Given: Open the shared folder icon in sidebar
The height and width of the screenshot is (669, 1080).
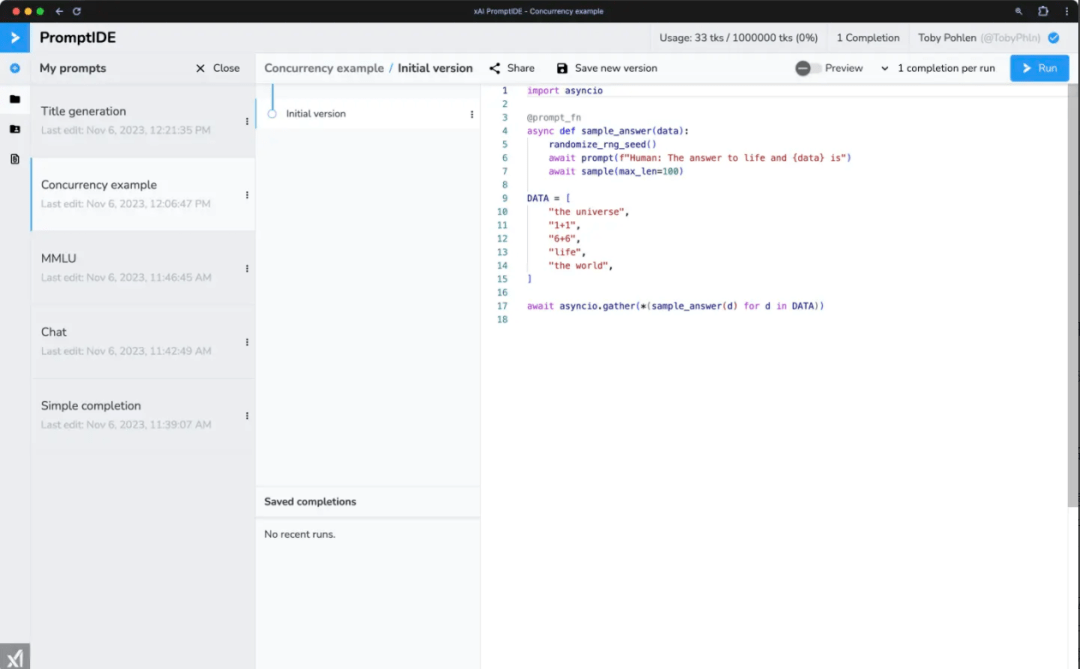Looking at the screenshot, I should point(15,129).
